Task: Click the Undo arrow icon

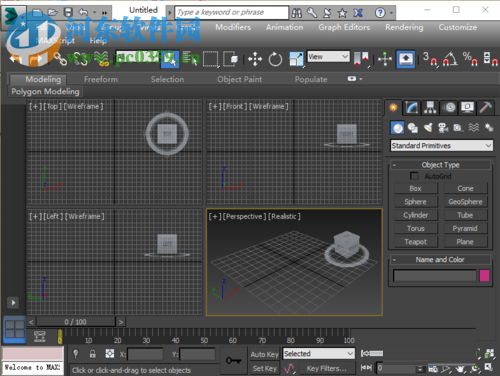Action: (83, 13)
